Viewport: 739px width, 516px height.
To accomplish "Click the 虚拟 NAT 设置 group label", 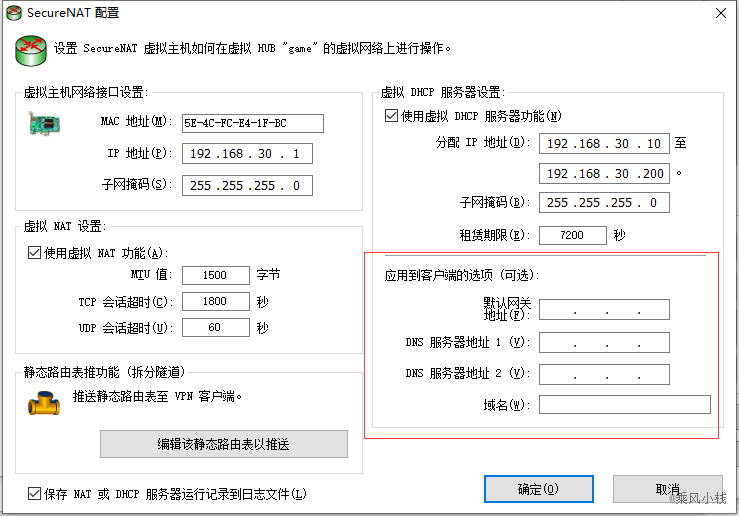I will [65, 226].
